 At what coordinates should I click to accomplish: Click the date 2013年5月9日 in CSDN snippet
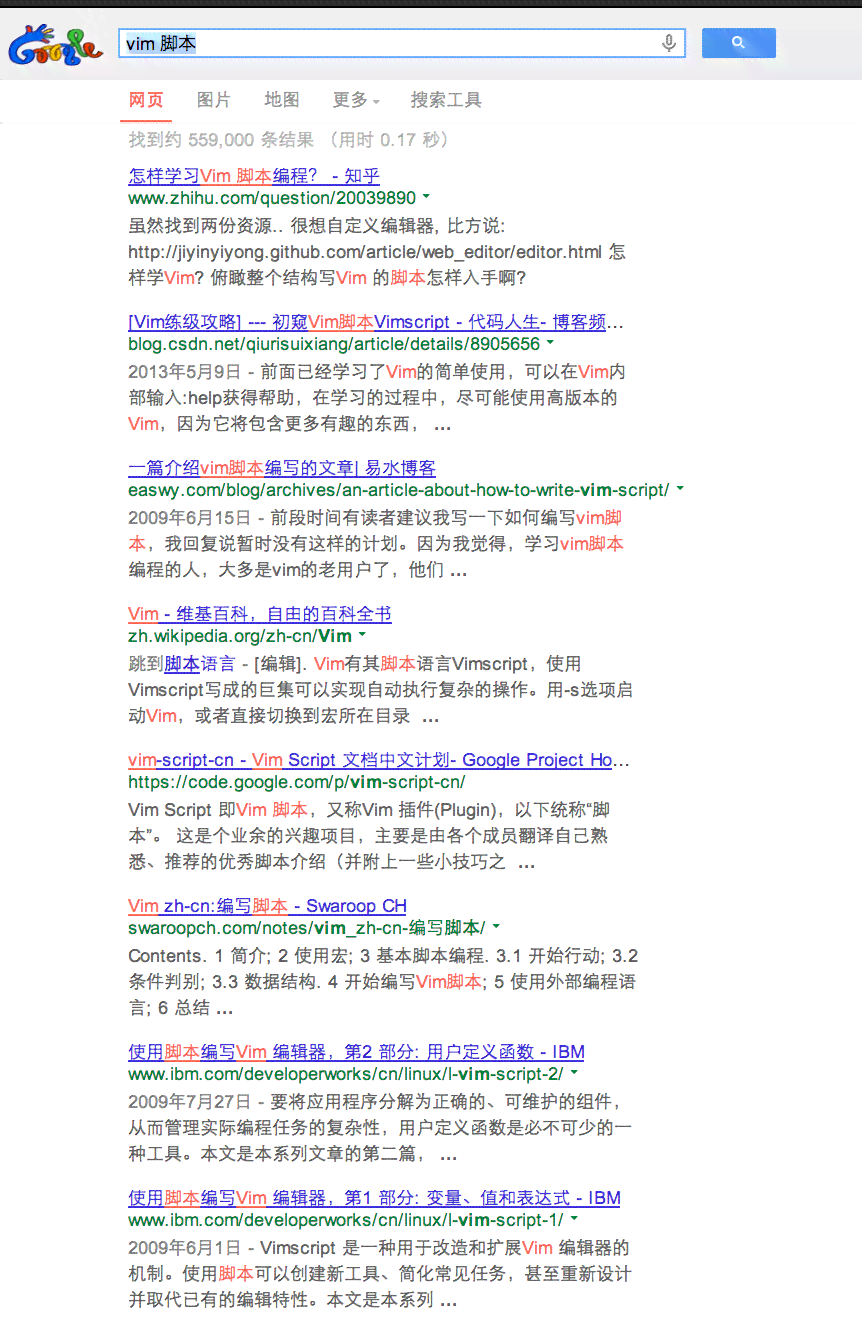[185, 372]
